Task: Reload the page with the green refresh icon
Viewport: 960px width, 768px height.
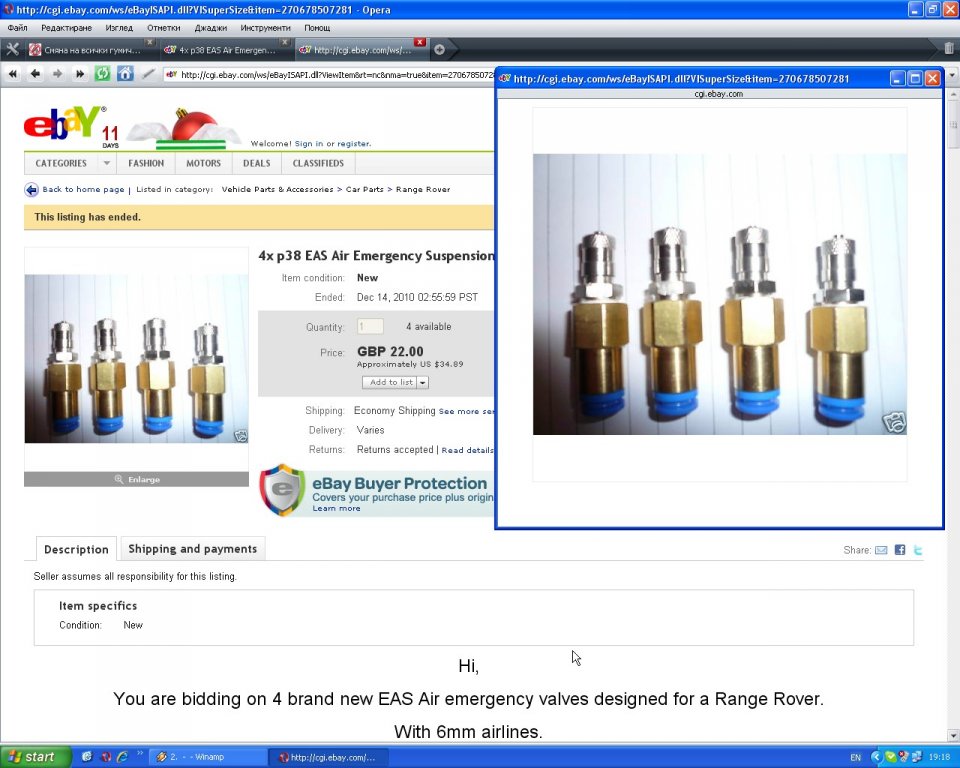Action: coord(102,74)
